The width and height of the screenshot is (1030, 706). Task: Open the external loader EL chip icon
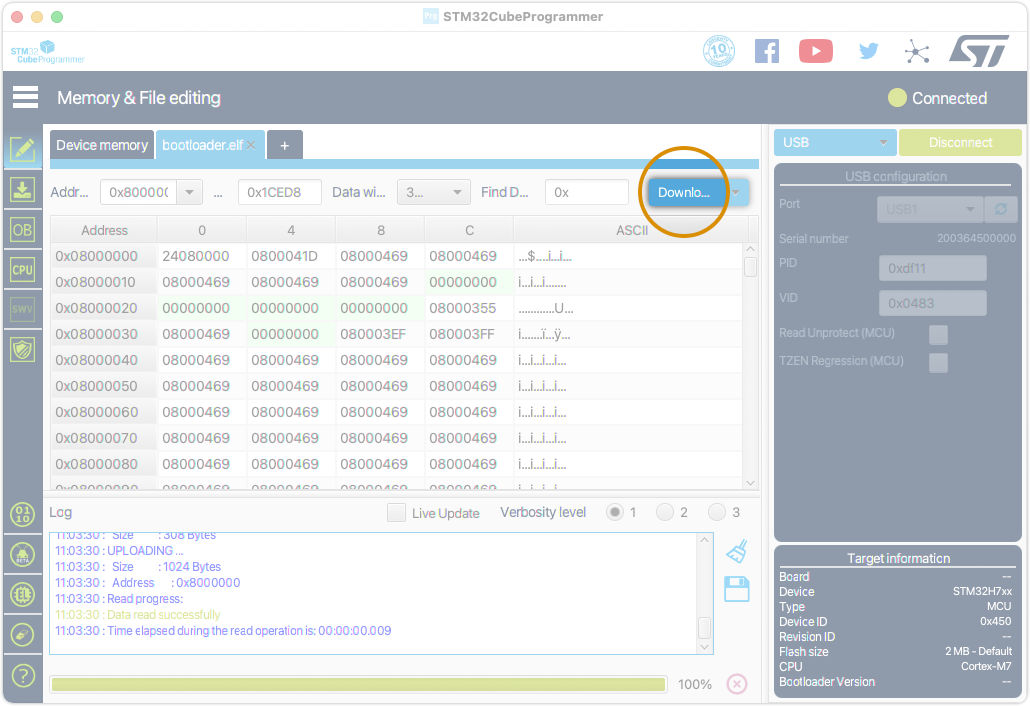pyautogui.click(x=23, y=595)
